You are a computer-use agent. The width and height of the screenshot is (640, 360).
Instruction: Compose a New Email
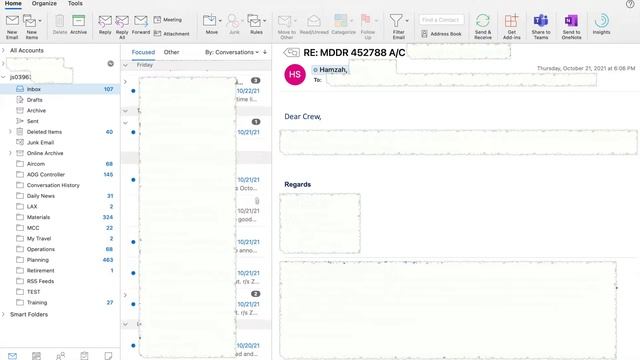[12, 27]
